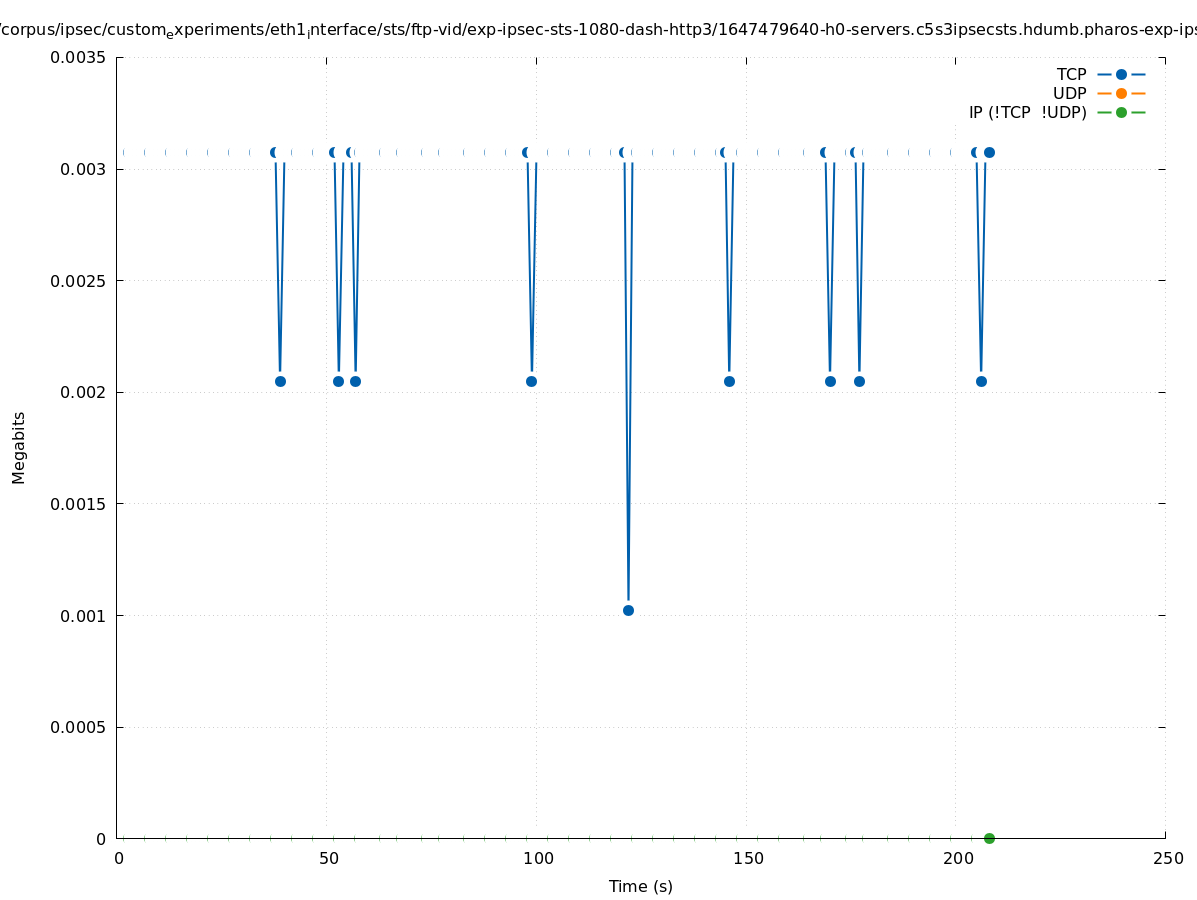The width and height of the screenshot is (1197, 900).
Task: Select the IP (!TCP !UDP) legend label
Action: [x=1027, y=113]
